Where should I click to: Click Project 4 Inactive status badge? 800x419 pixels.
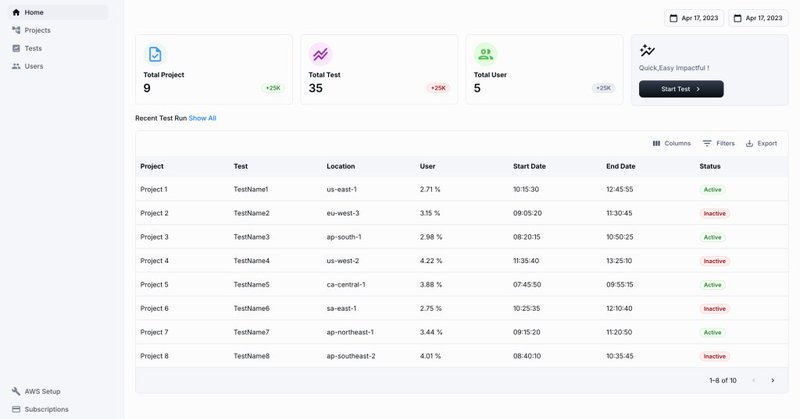[x=715, y=261]
